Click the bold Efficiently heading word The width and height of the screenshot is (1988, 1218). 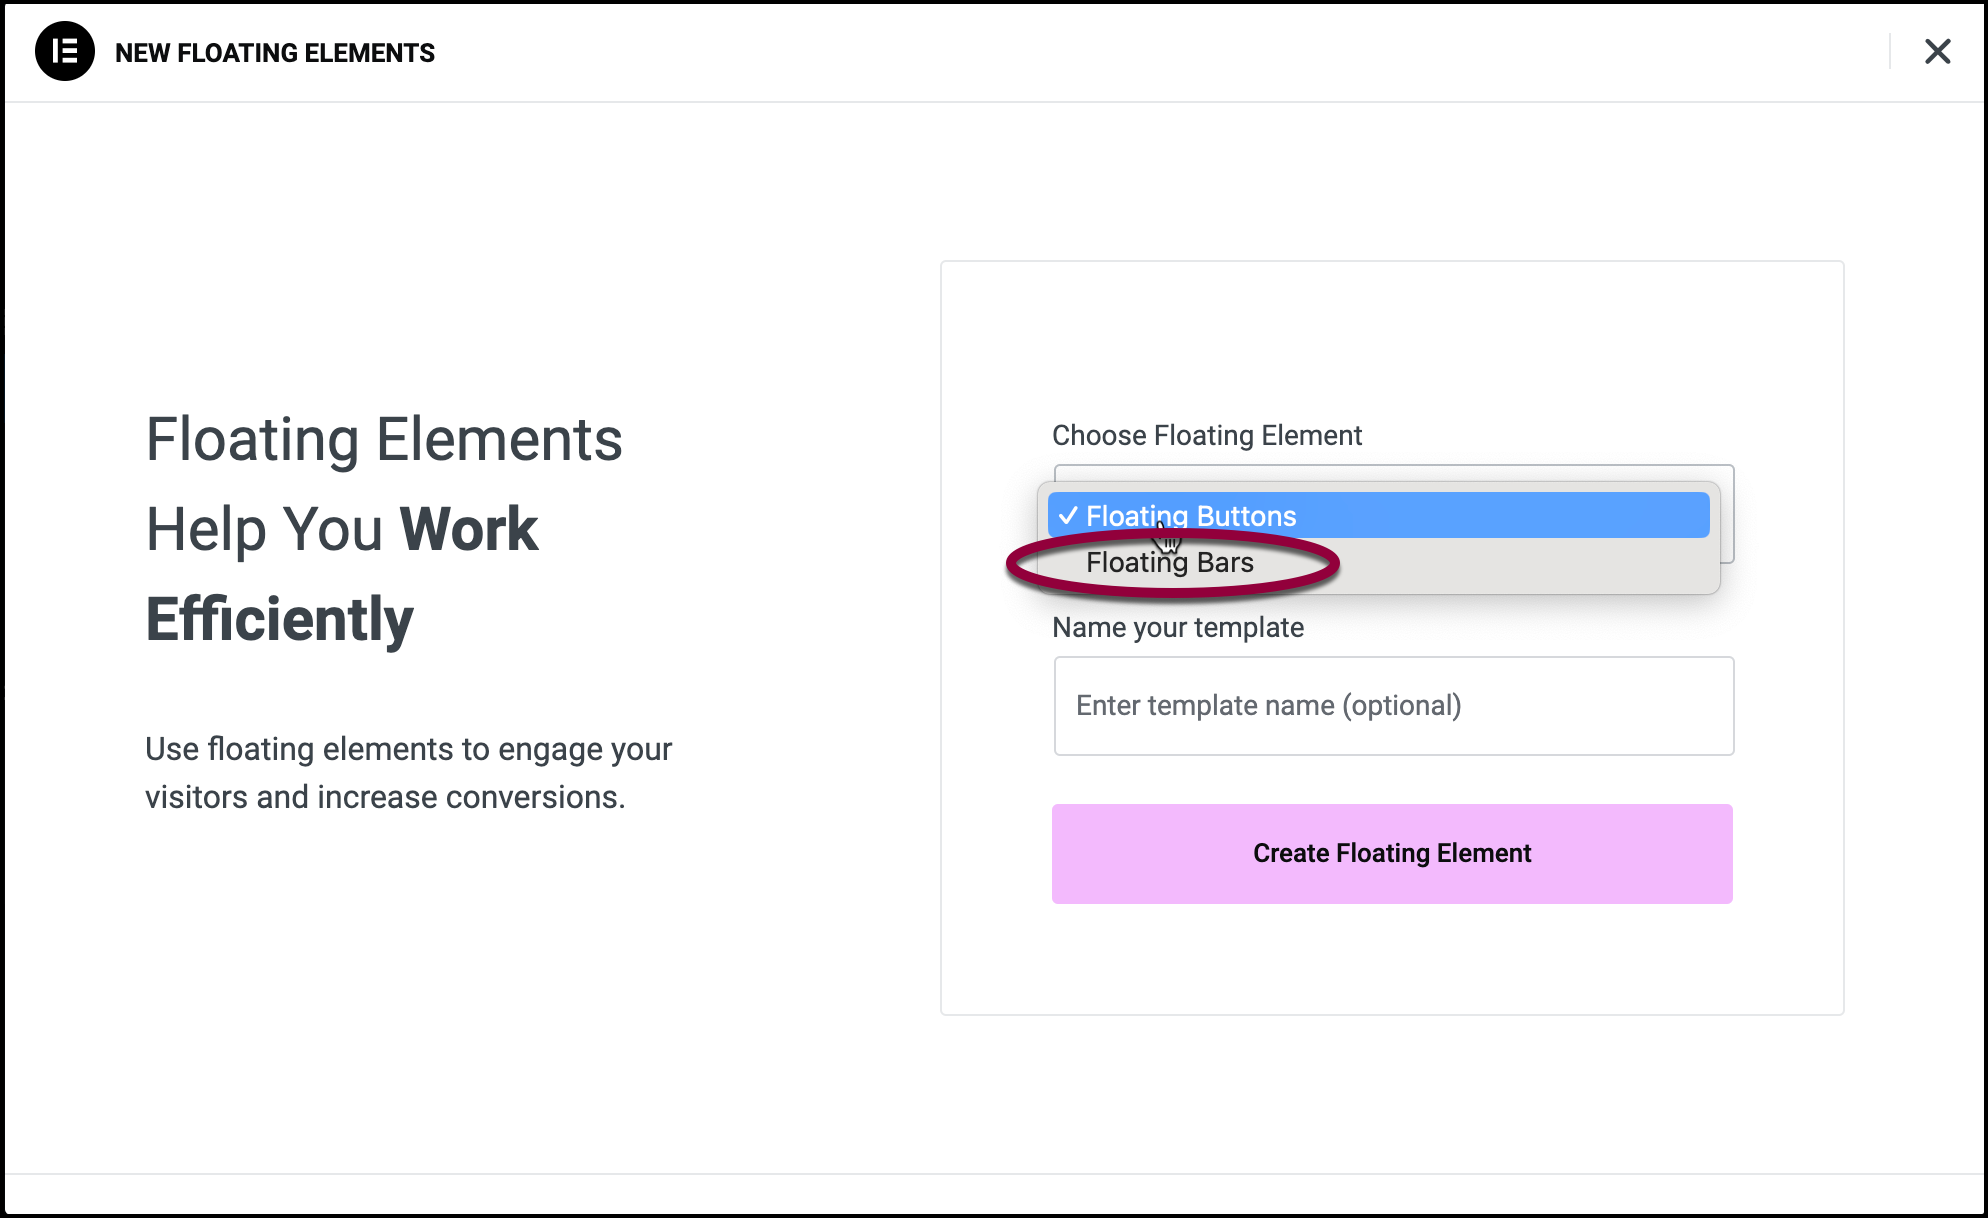point(279,619)
